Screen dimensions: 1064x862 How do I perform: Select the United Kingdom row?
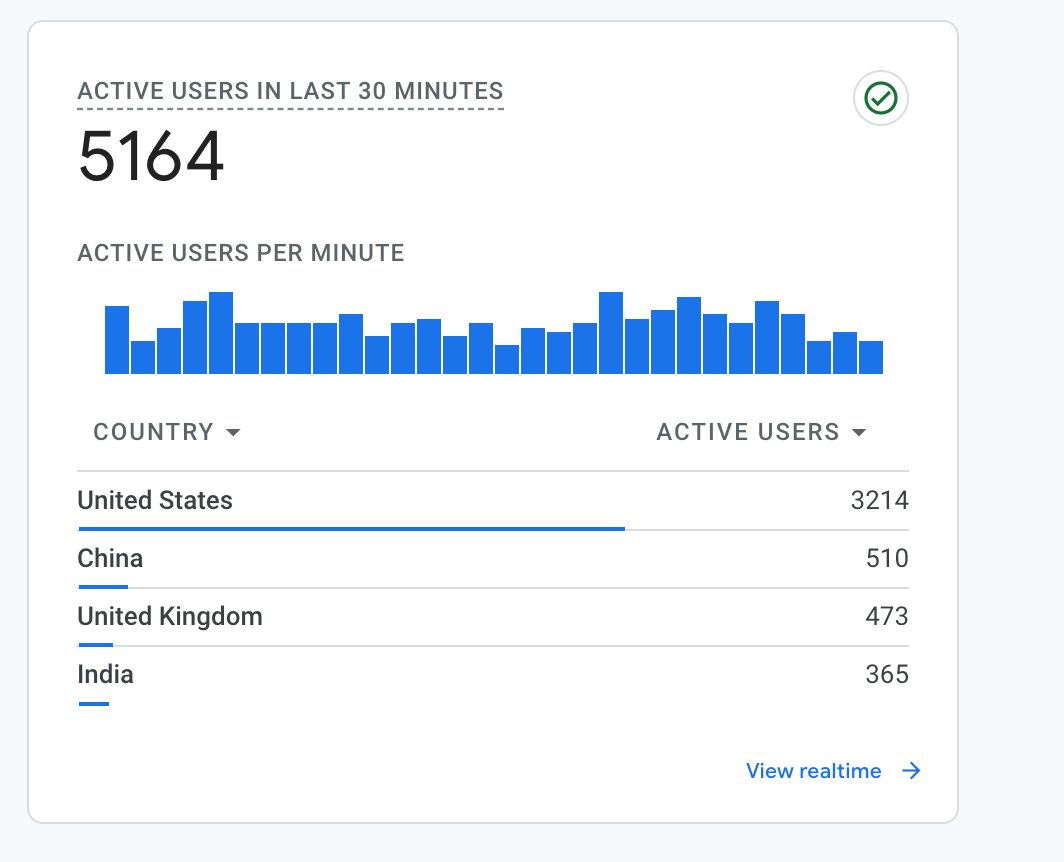tap(493, 617)
